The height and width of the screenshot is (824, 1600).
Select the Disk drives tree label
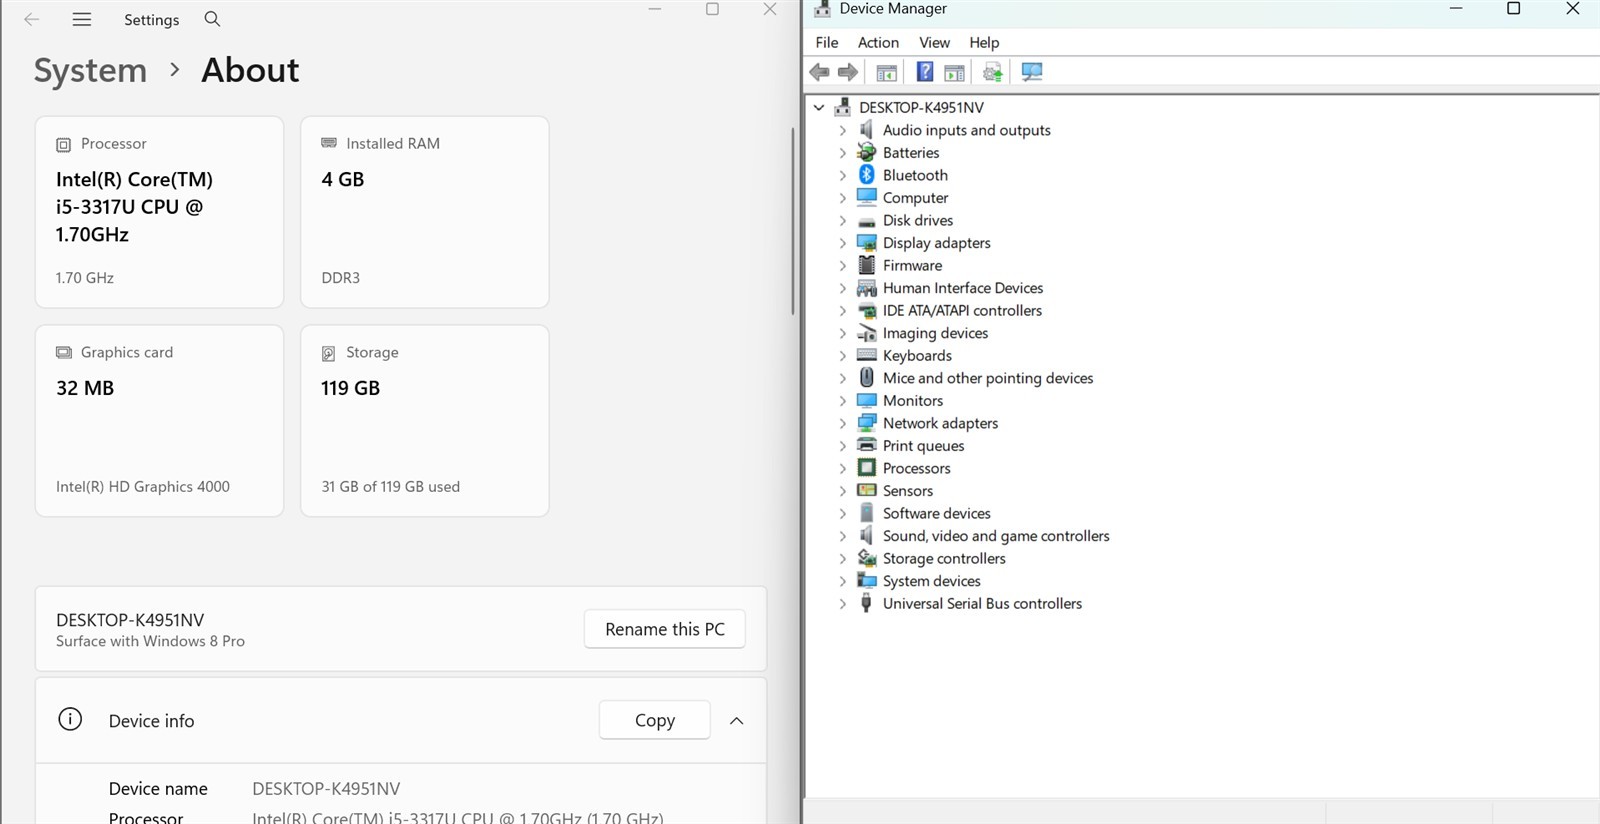coord(918,220)
